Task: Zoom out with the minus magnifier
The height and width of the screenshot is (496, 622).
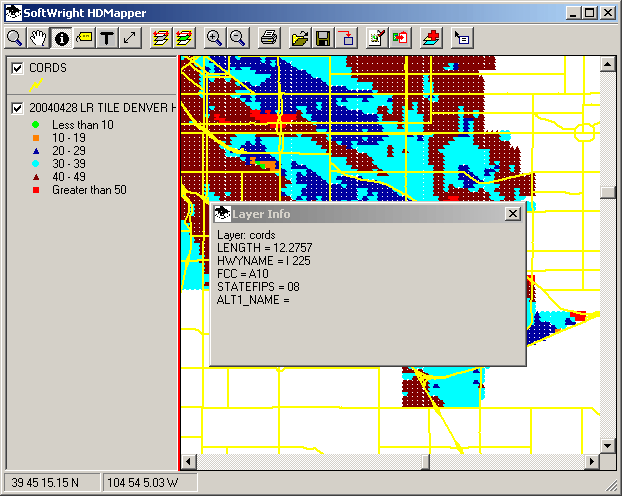Action: 238,38
